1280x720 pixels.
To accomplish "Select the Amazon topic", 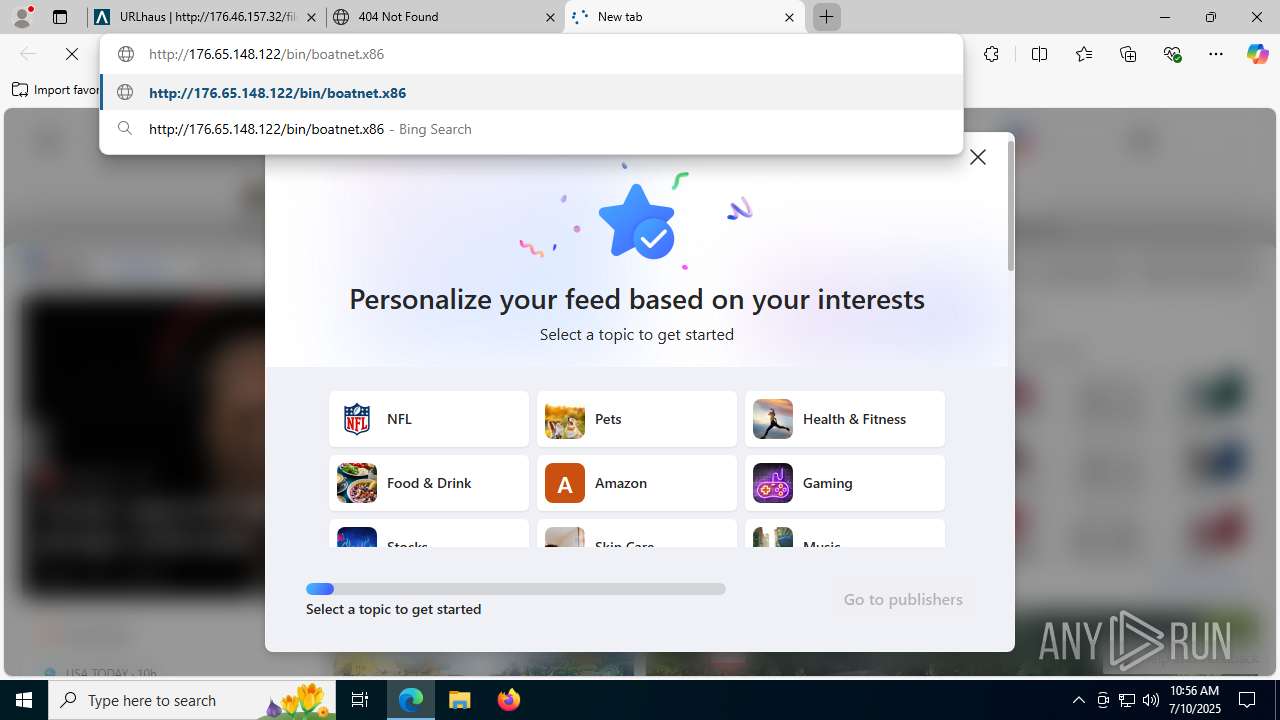I will click(637, 483).
